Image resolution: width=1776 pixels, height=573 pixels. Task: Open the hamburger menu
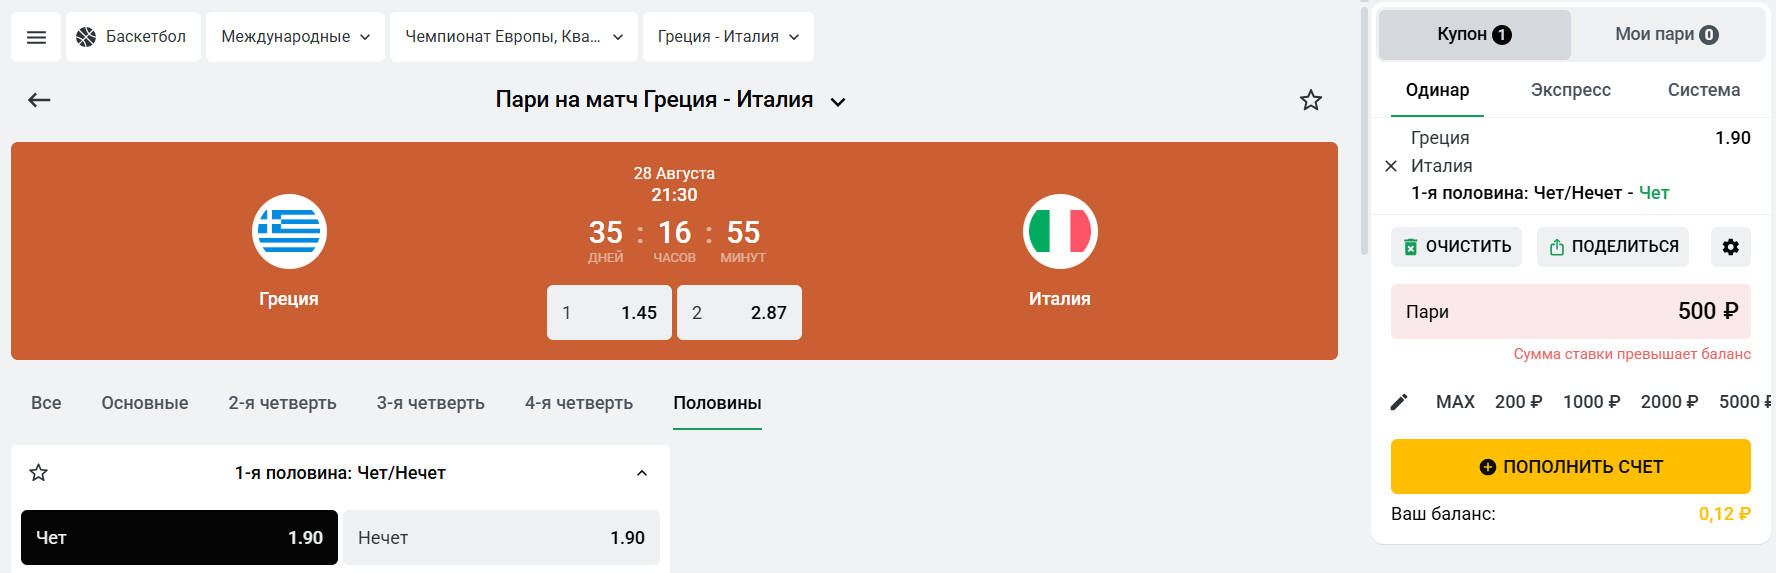36,37
